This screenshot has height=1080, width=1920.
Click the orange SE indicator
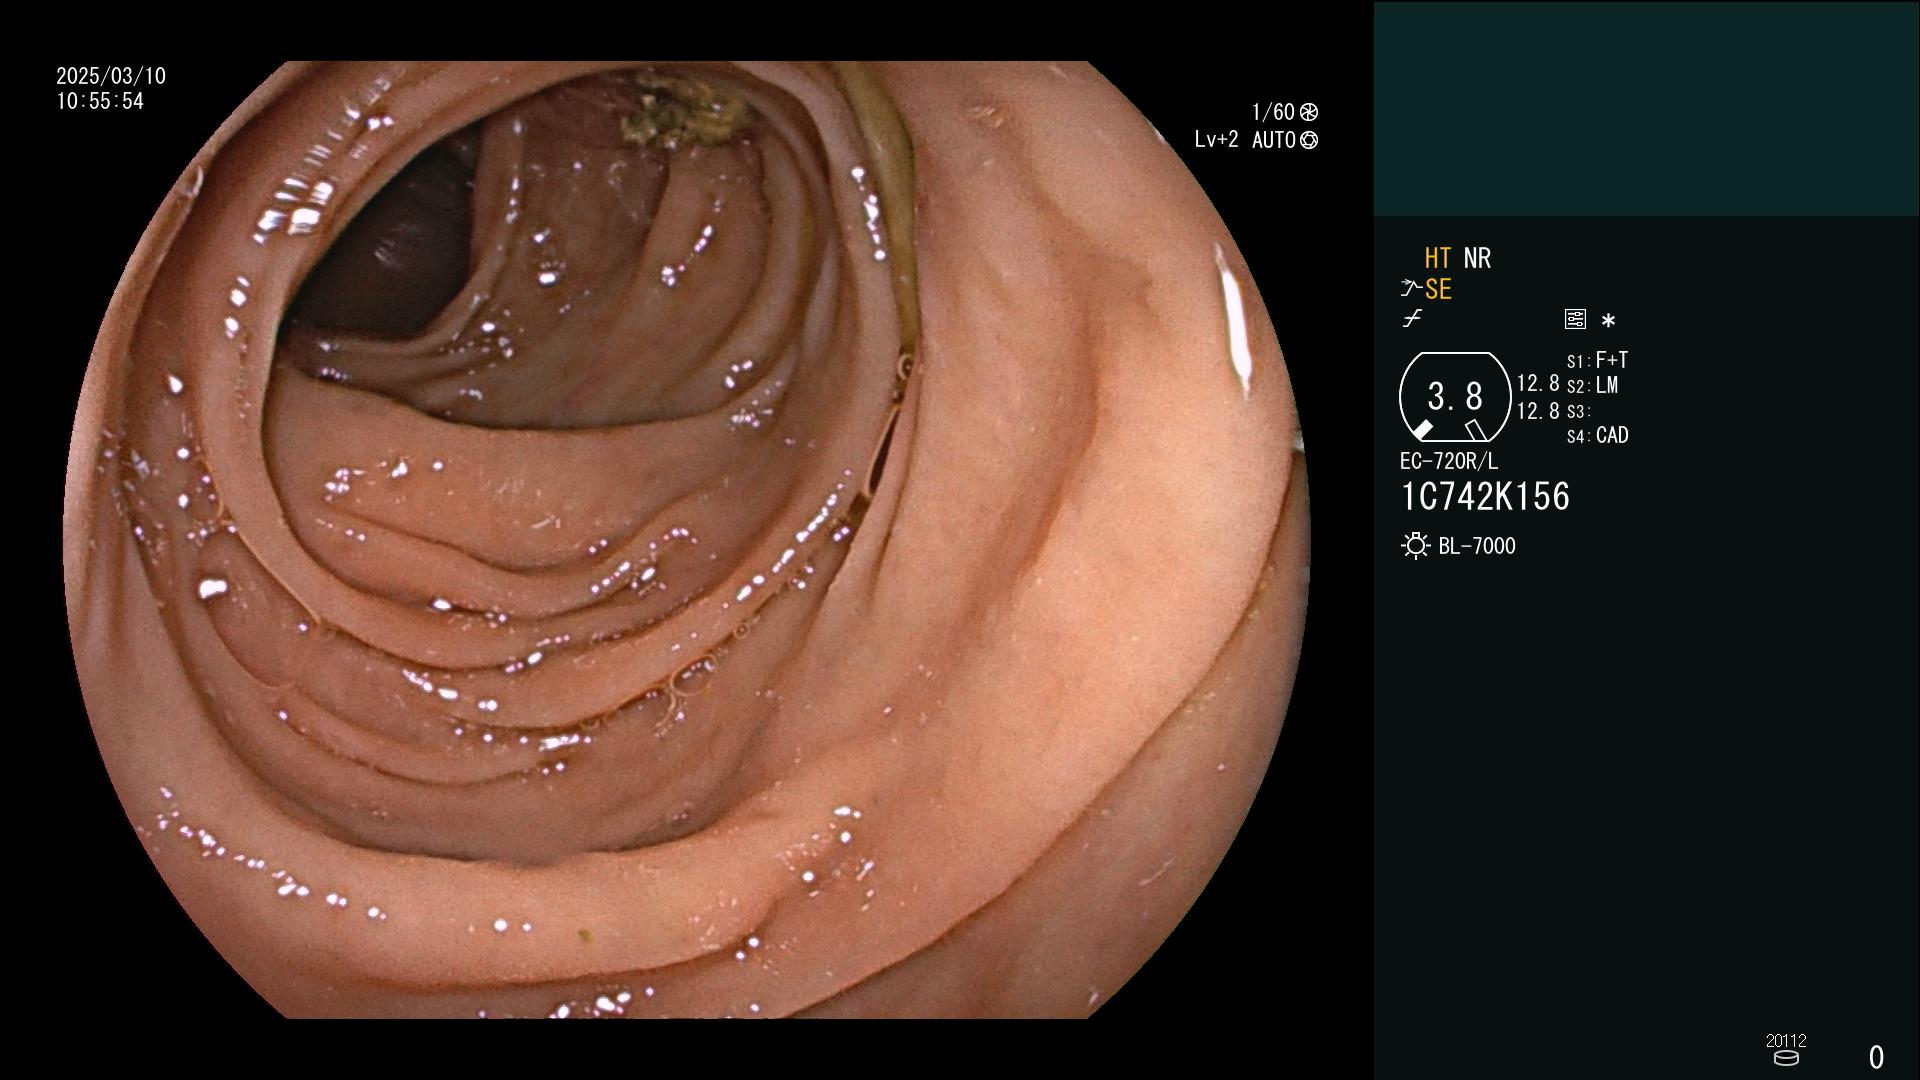(1438, 289)
